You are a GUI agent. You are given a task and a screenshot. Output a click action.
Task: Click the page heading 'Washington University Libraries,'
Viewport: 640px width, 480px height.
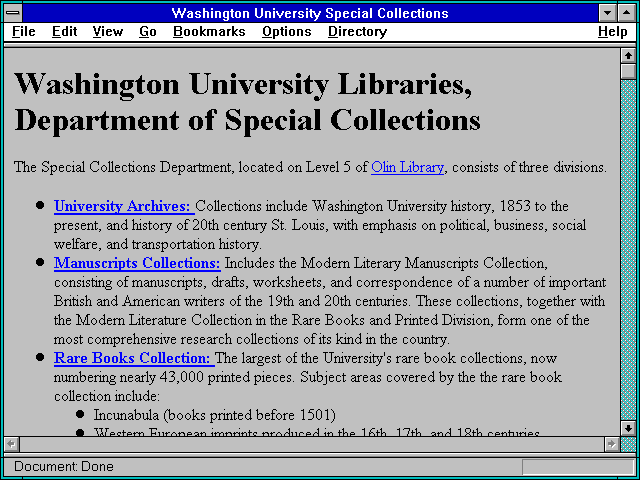(x=243, y=84)
